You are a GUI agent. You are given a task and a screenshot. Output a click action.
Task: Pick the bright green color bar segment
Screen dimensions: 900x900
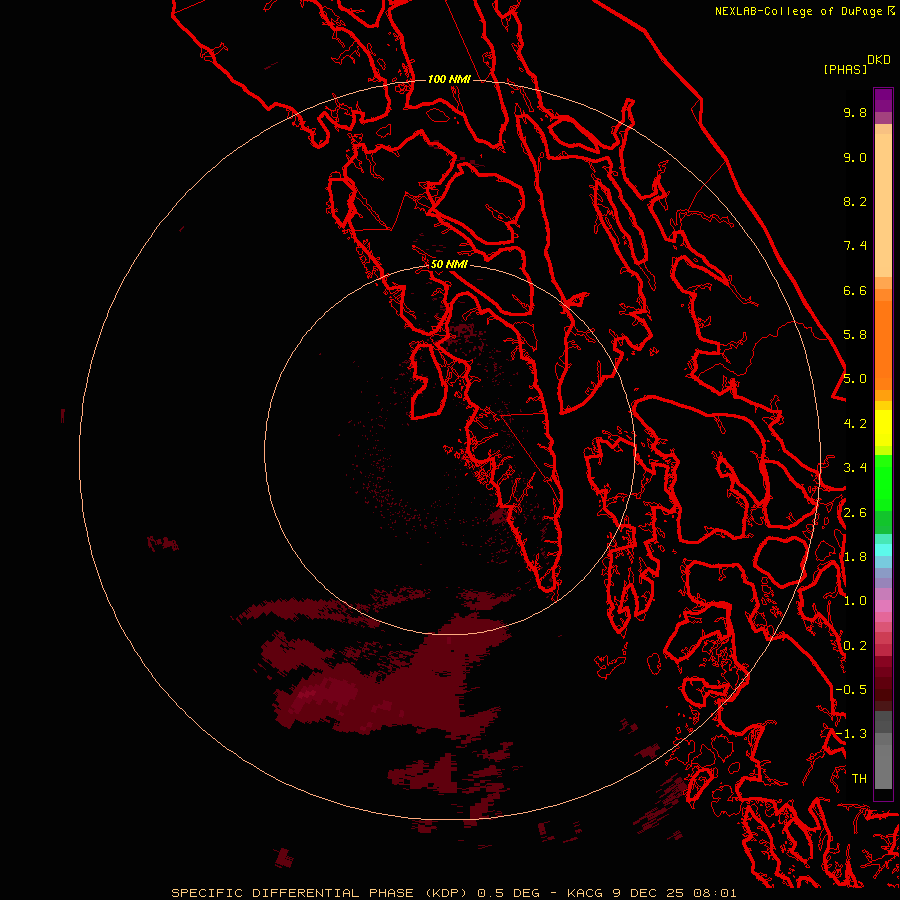point(883,482)
